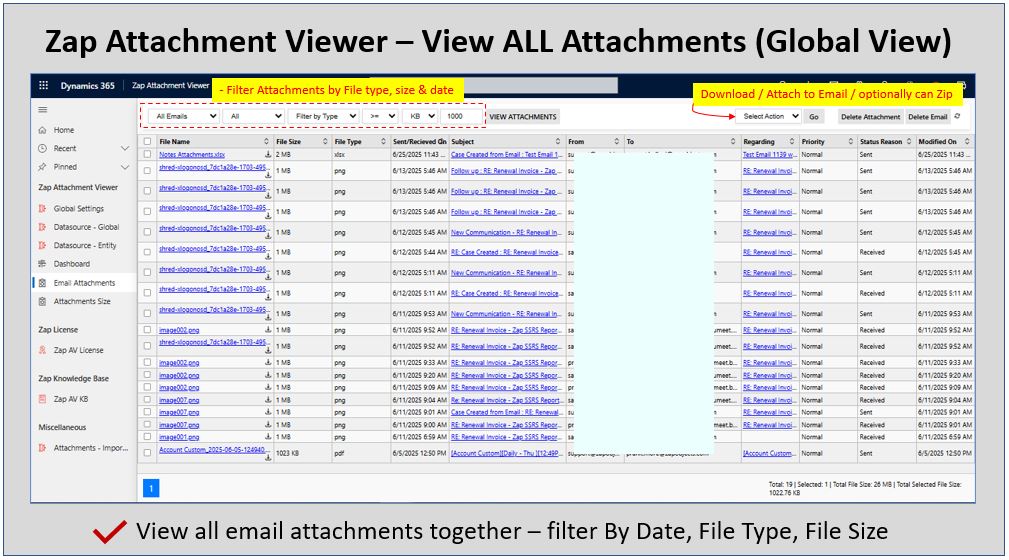
Task: Sort by From column arrows
Action: (x=616, y=142)
